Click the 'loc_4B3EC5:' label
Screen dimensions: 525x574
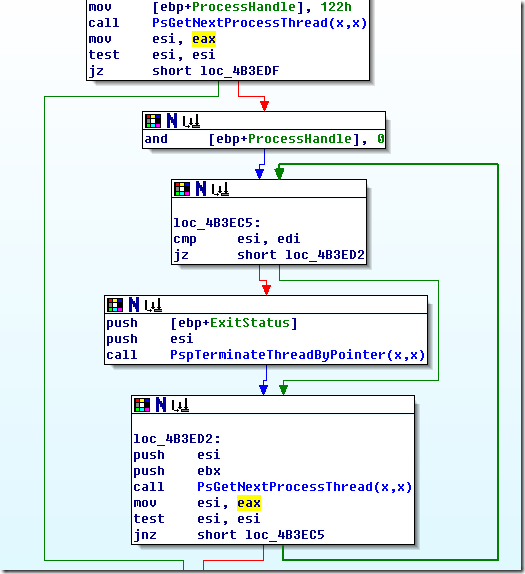click(x=217, y=223)
